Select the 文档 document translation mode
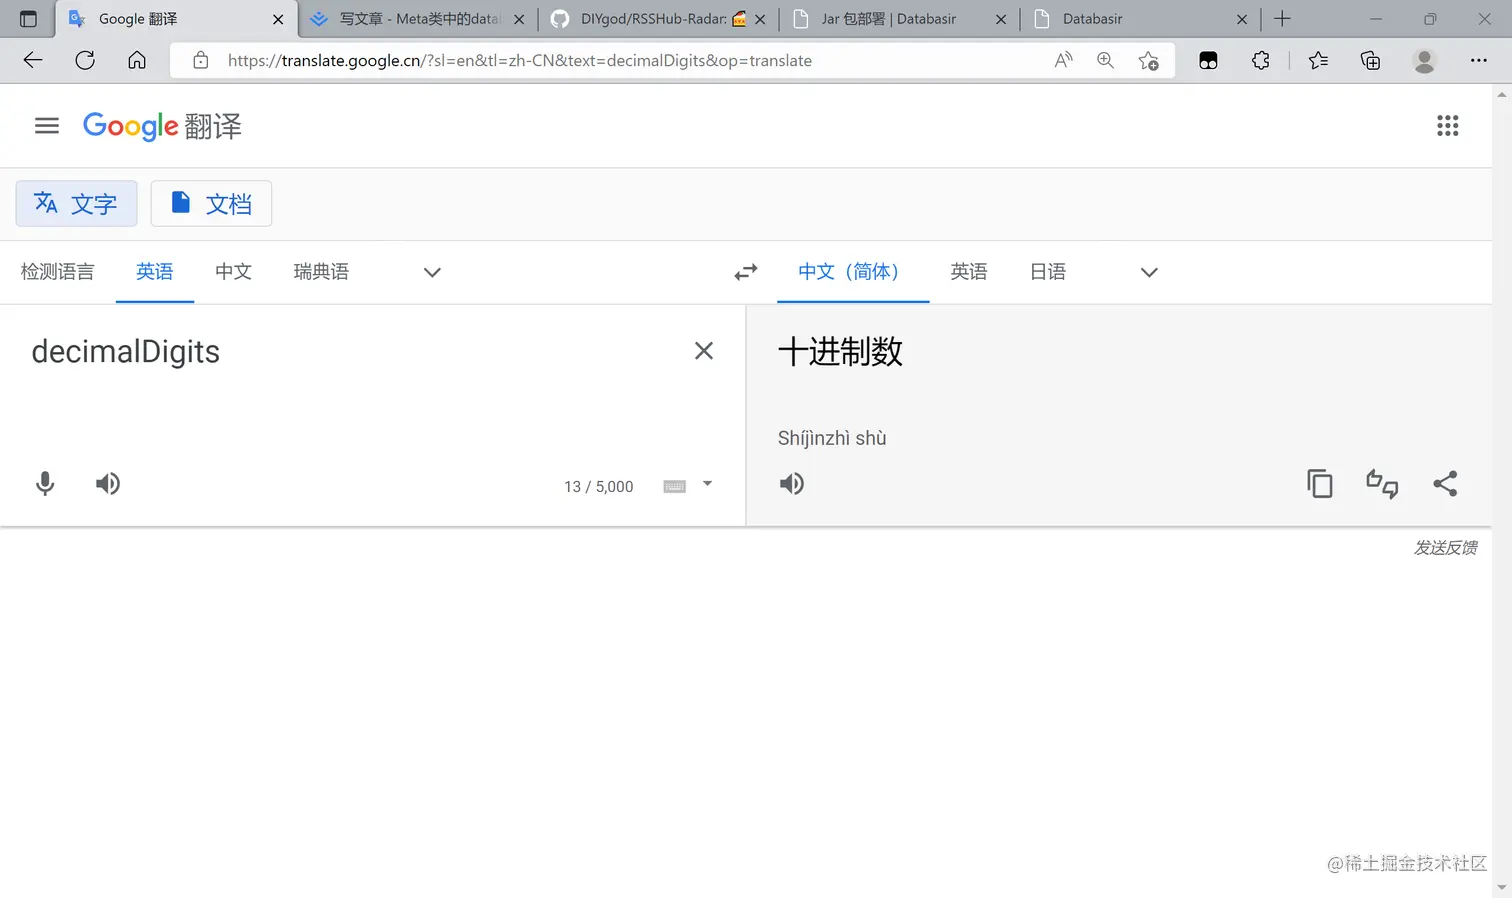Viewport: 1512px width, 898px height. [211, 204]
